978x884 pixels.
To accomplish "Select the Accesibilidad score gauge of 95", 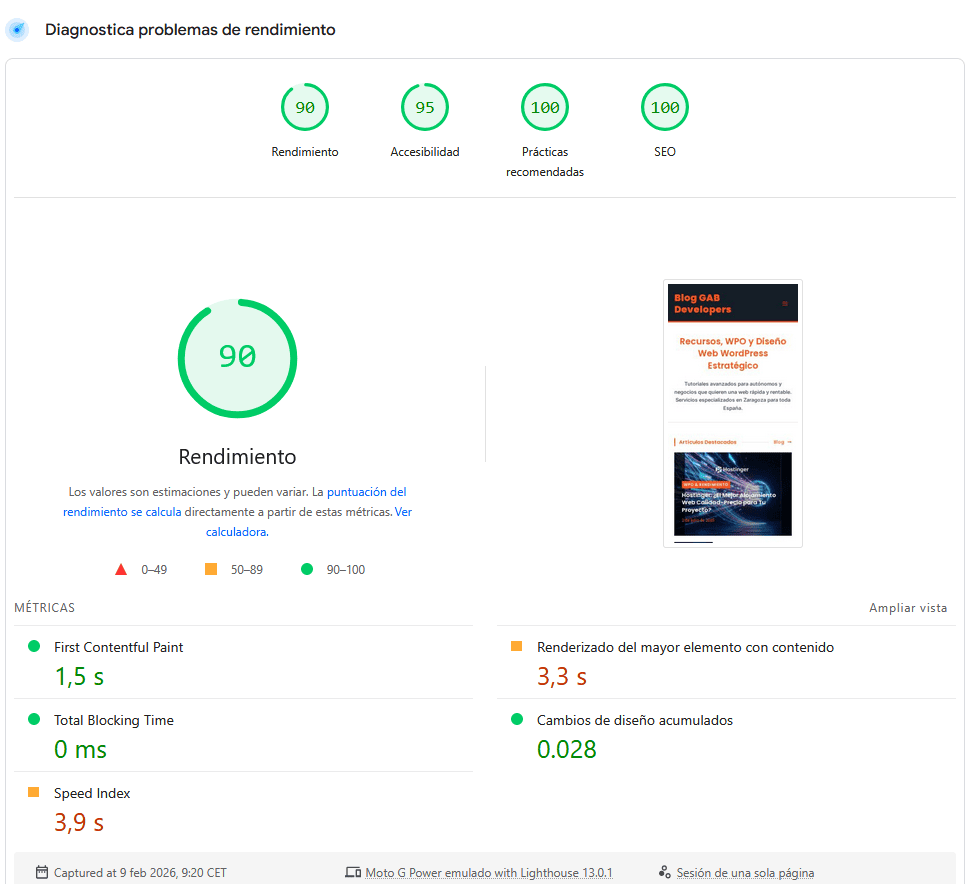I will [425, 108].
